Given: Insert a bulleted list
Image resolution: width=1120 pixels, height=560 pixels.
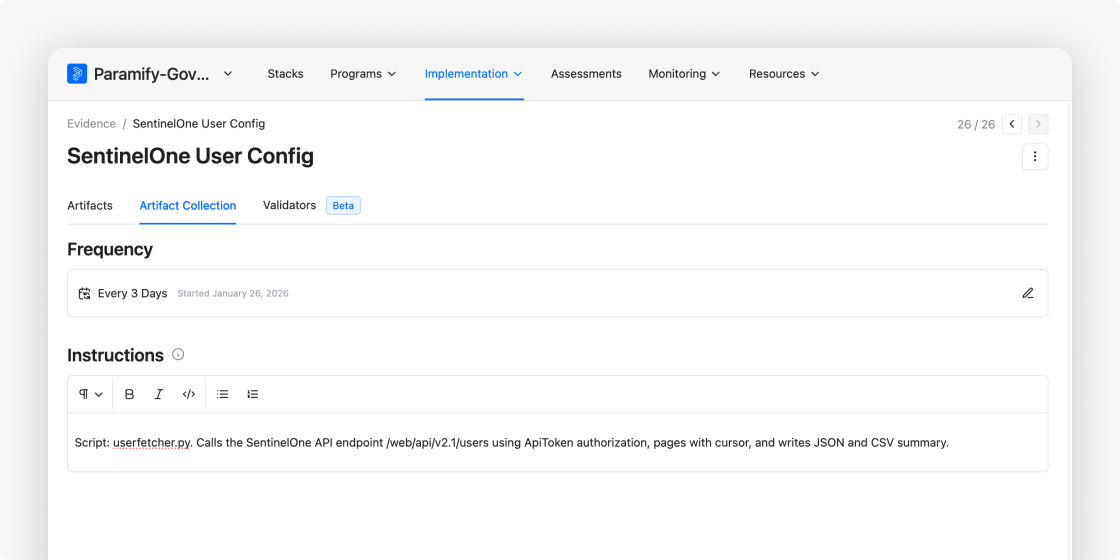Looking at the screenshot, I should coord(223,394).
